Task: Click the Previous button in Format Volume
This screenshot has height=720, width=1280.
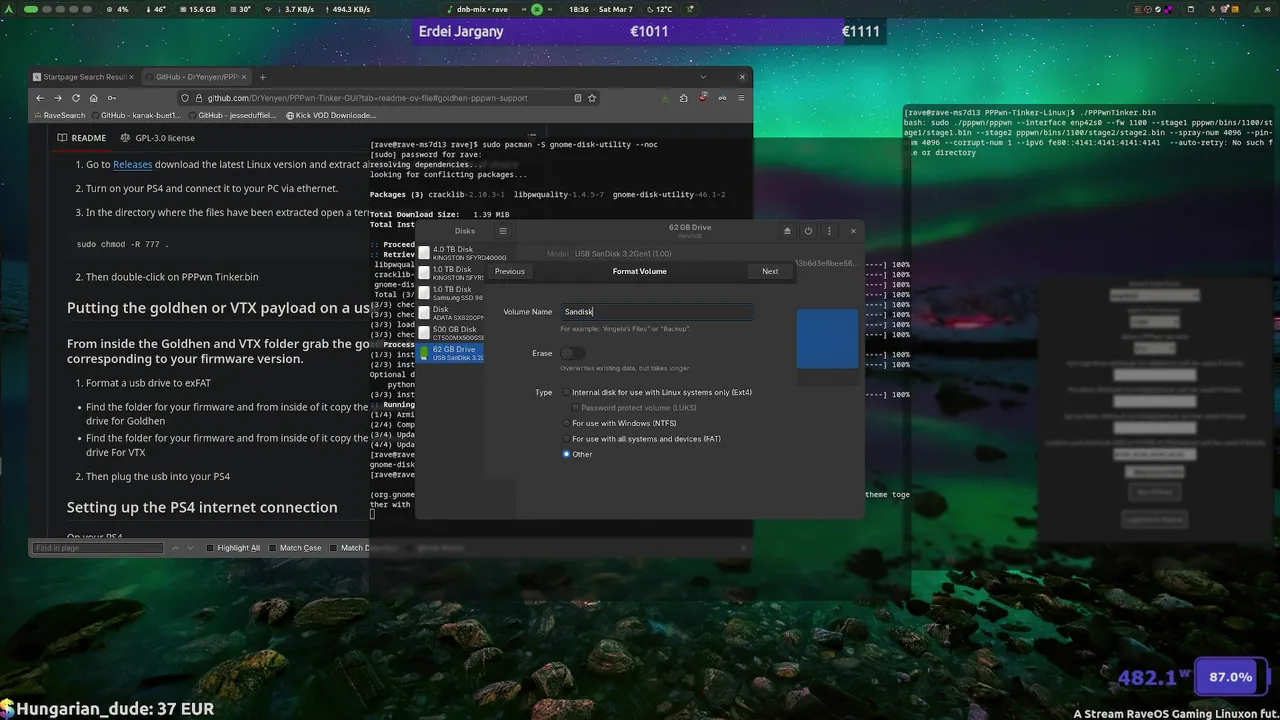Action: 509,271
